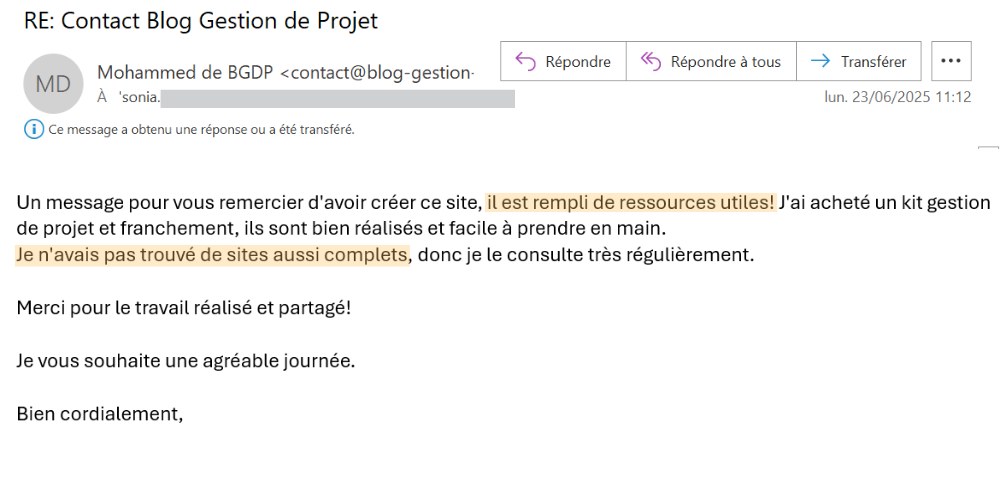Click highlighted sentence Je n'avais pas trouvé de sites
This screenshot has height=500, width=1000.
(212, 255)
